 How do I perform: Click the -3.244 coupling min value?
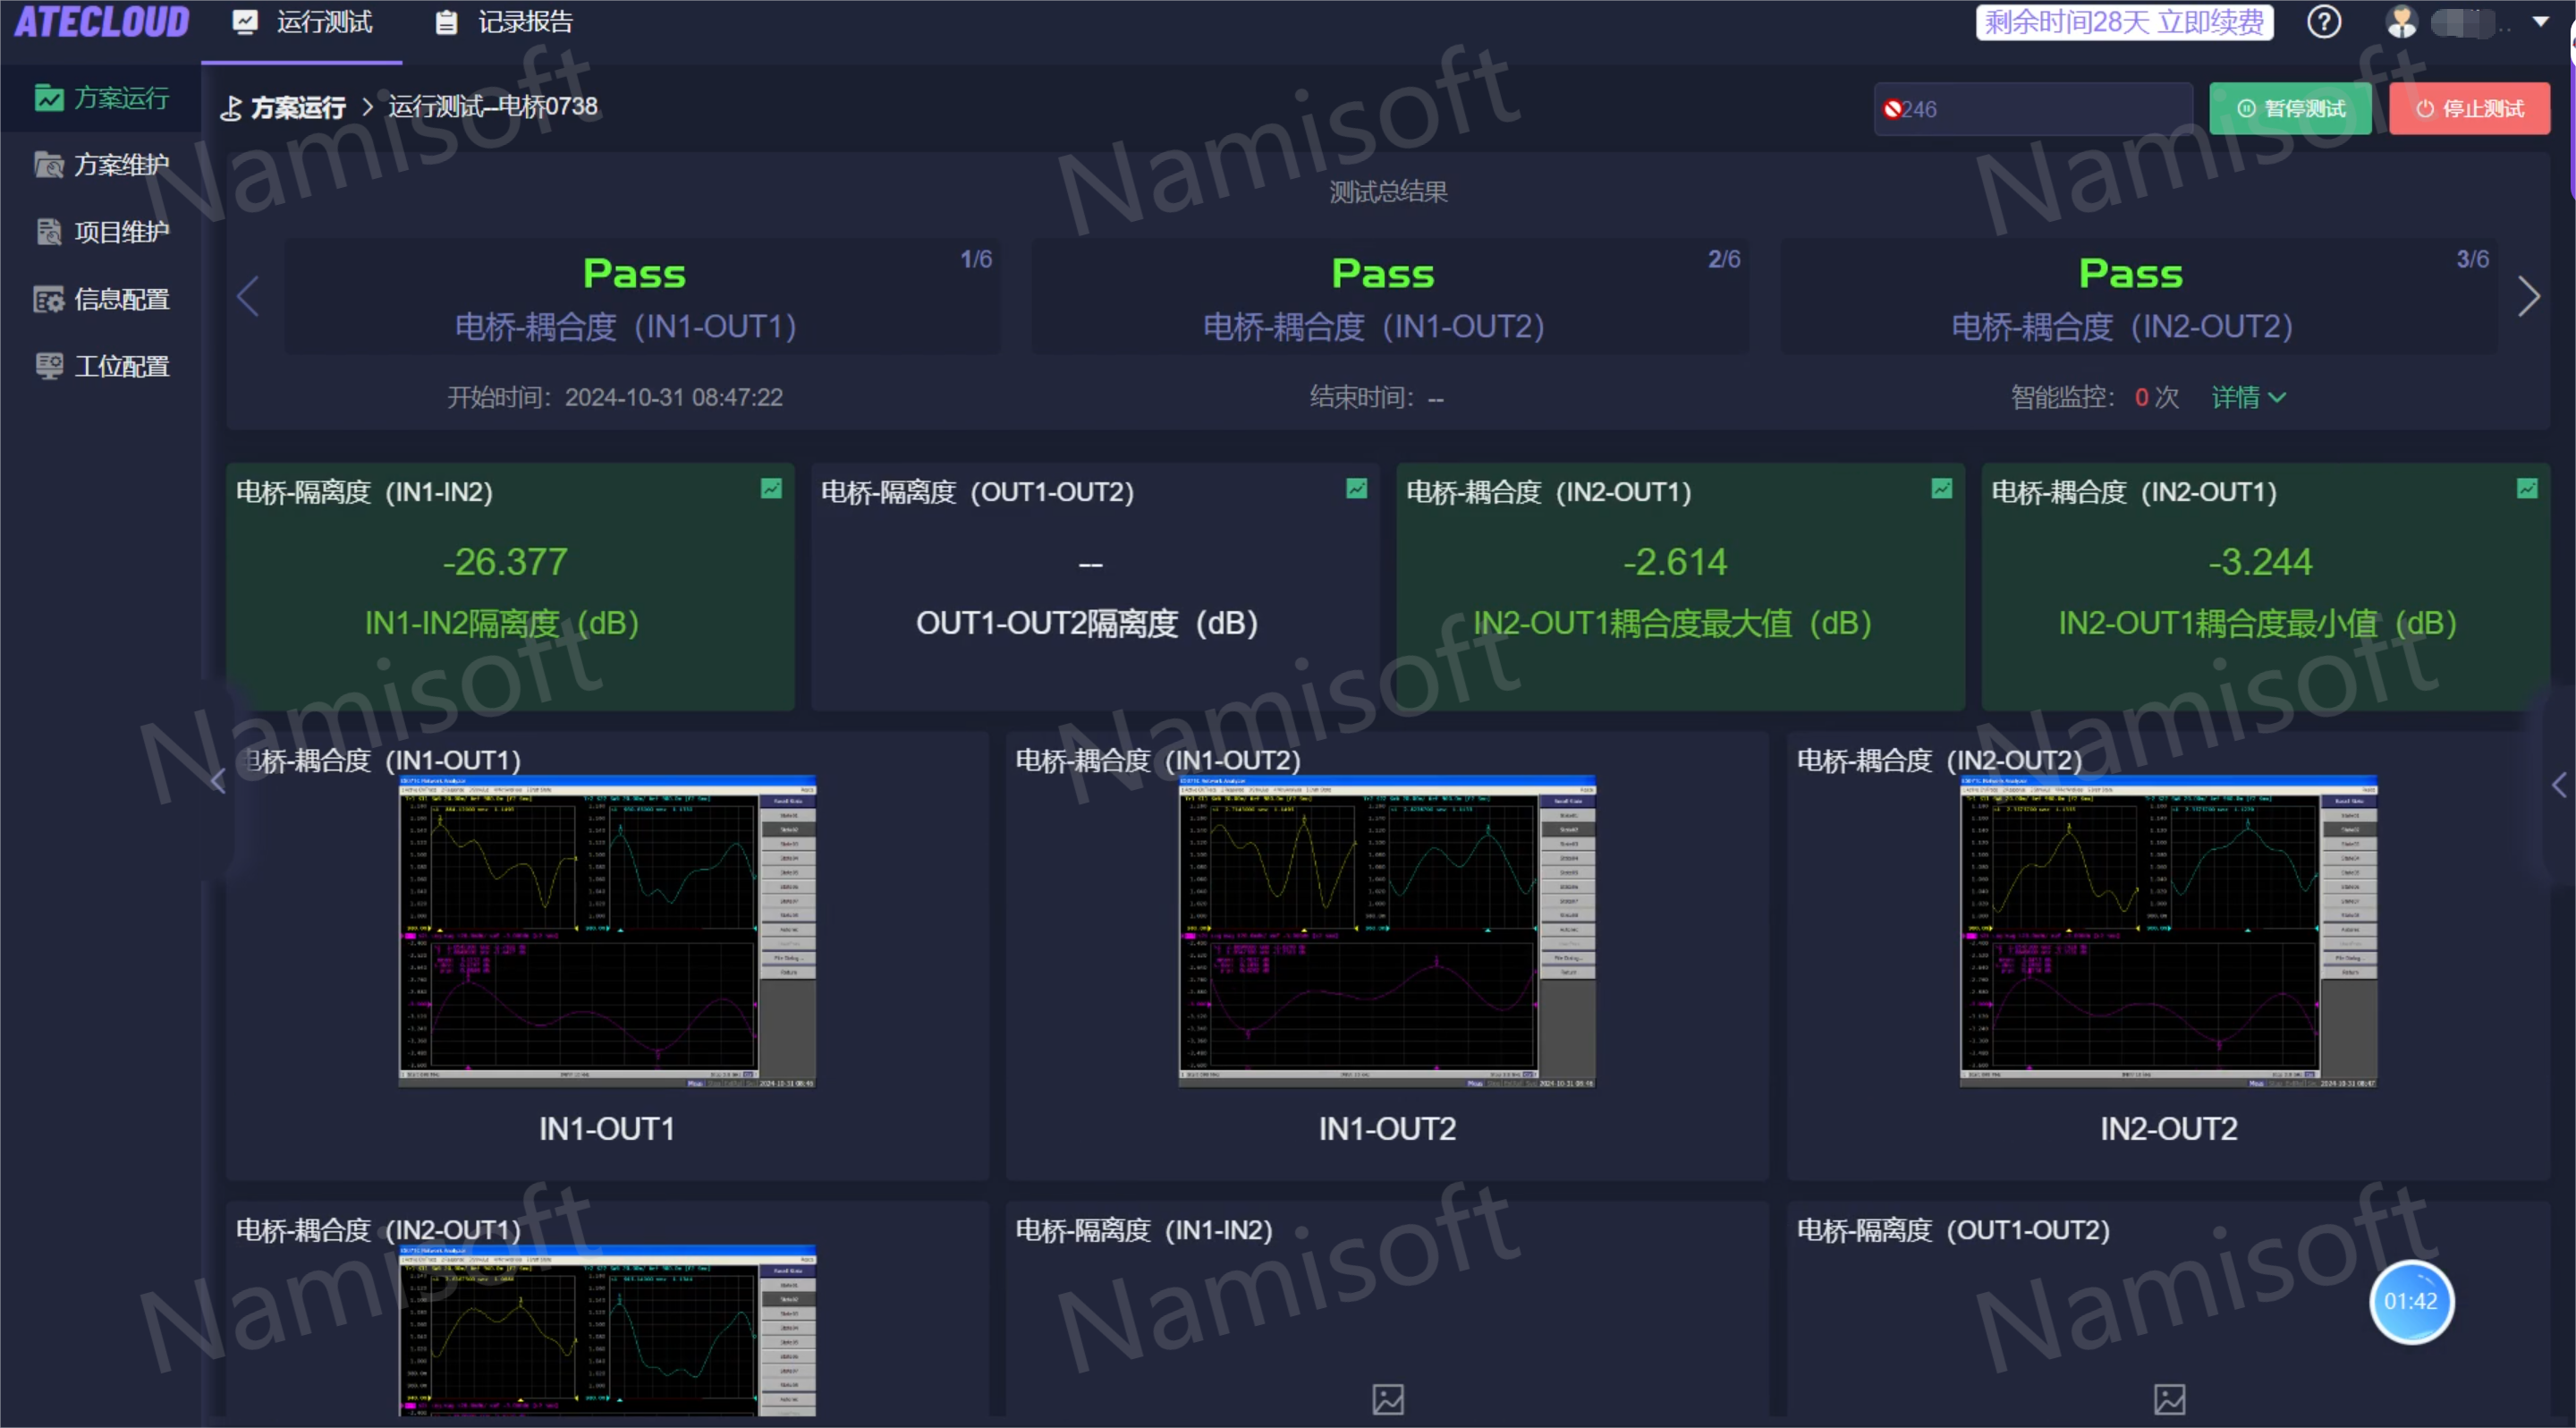(x=2260, y=562)
